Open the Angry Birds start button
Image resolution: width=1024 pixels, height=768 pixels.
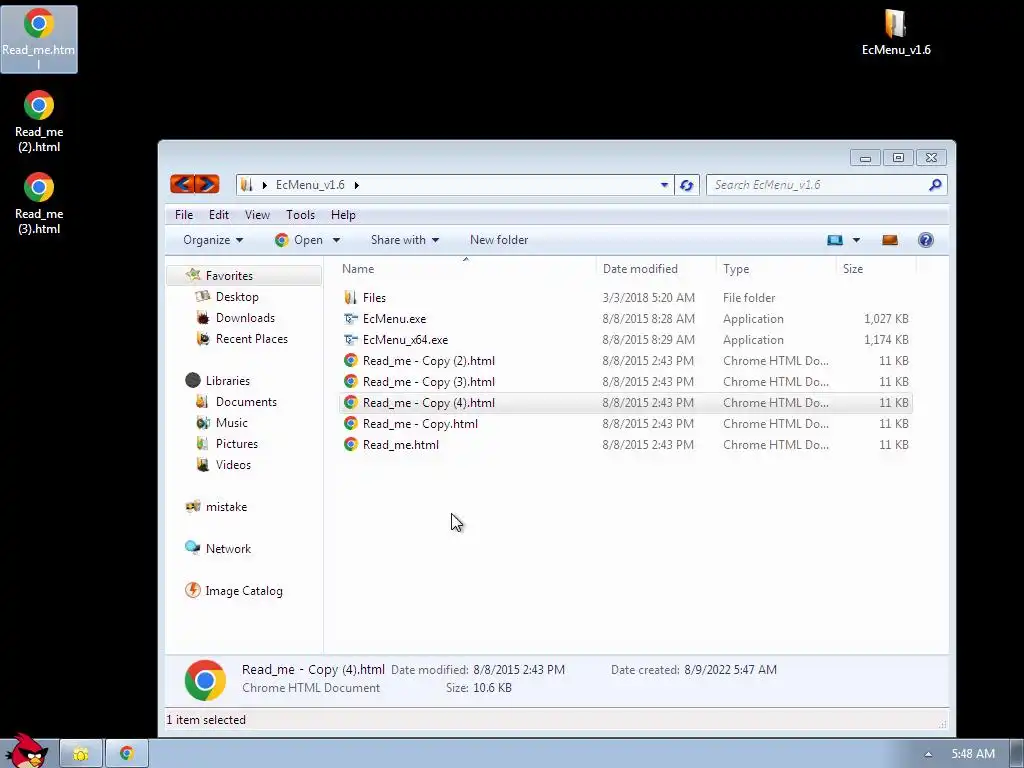coord(26,751)
